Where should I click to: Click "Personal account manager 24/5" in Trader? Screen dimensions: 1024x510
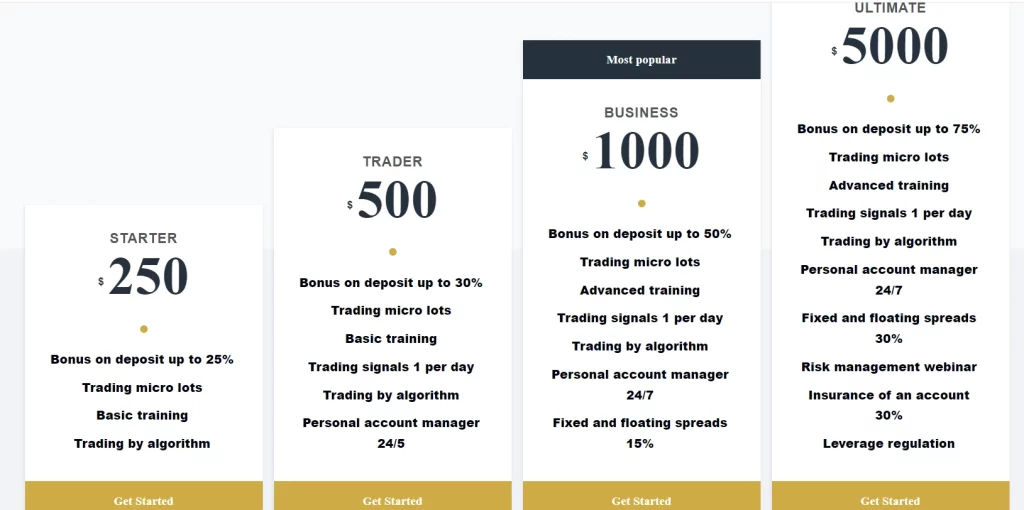point(391,432)
